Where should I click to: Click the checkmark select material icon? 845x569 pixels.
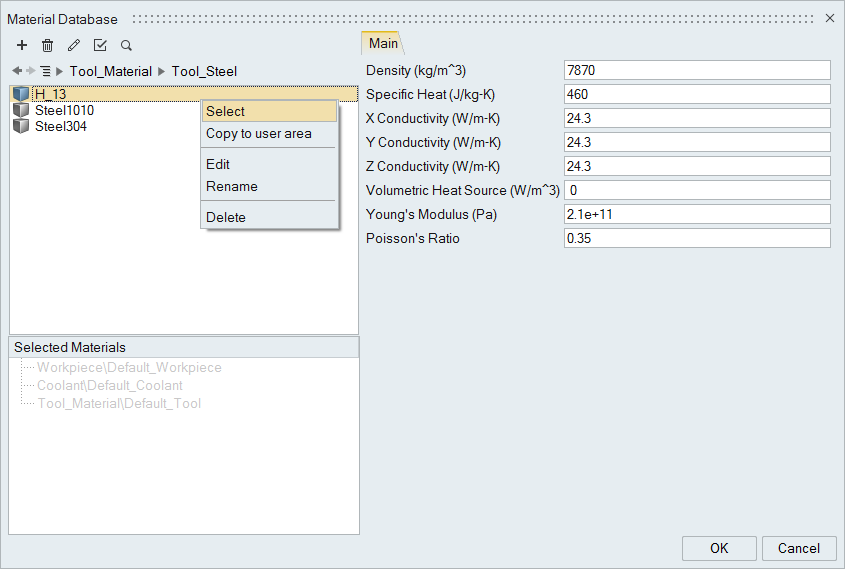point(100,45)
